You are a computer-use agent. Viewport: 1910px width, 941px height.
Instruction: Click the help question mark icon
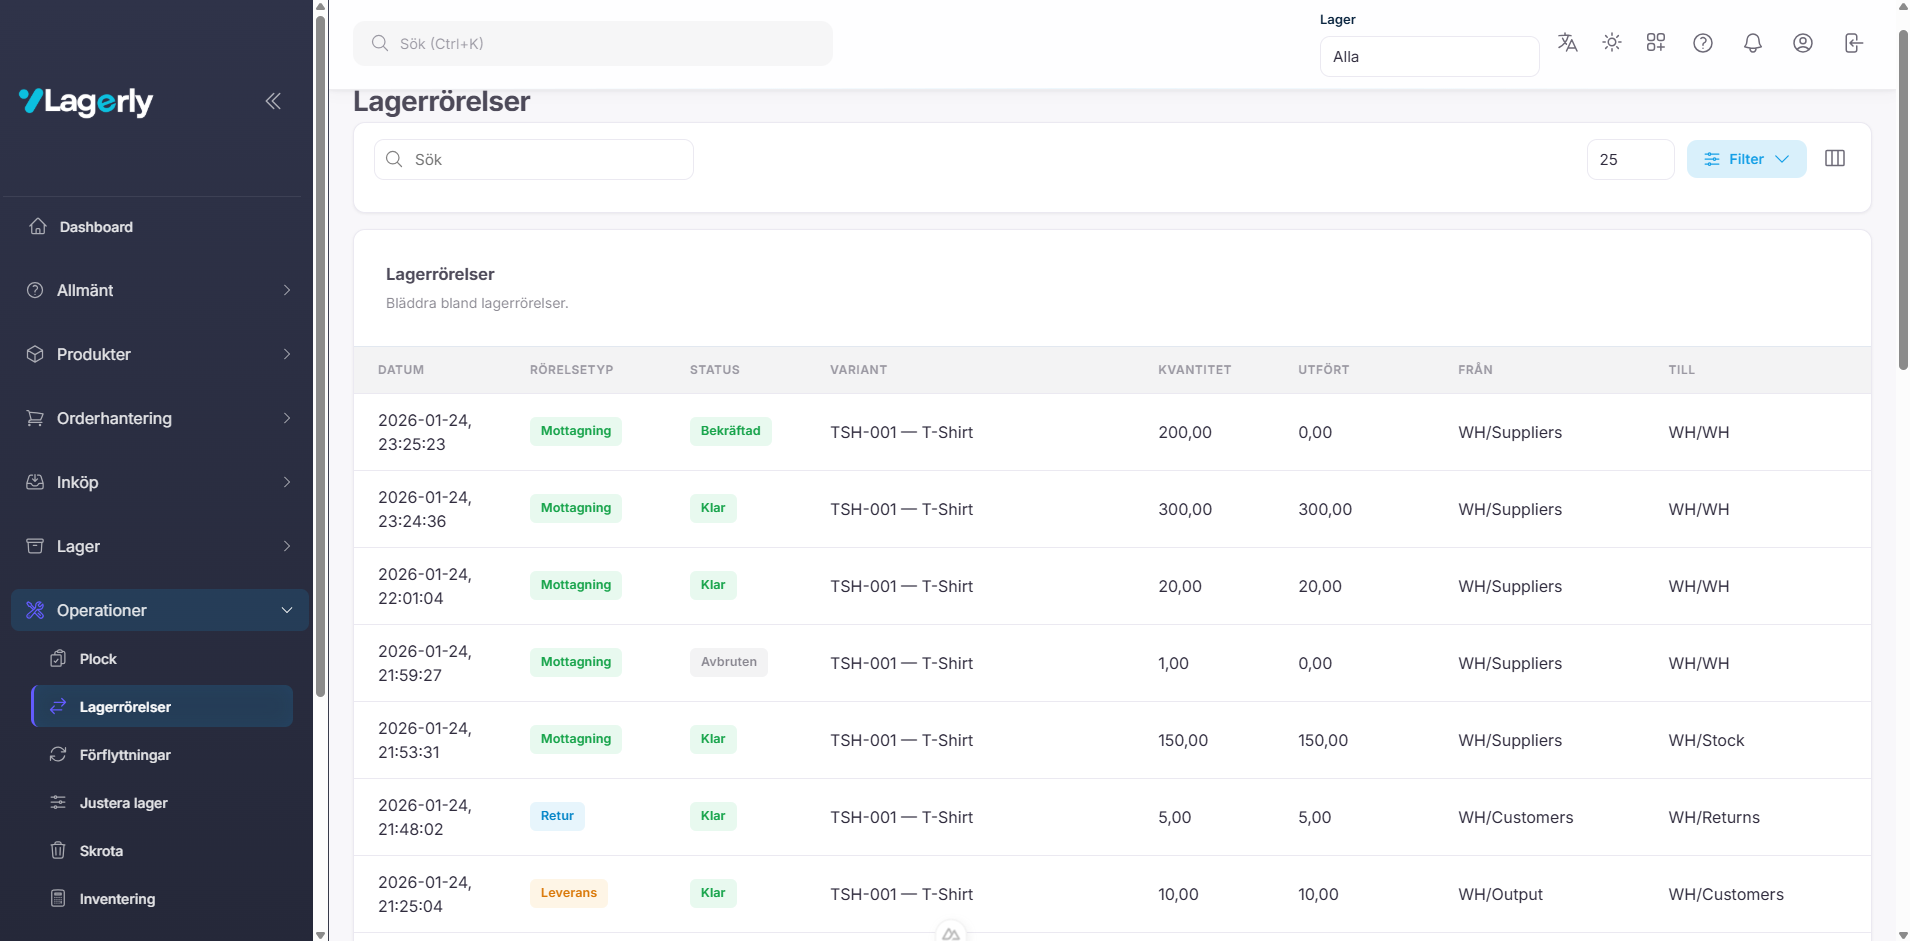click(x=1702, y=43)
